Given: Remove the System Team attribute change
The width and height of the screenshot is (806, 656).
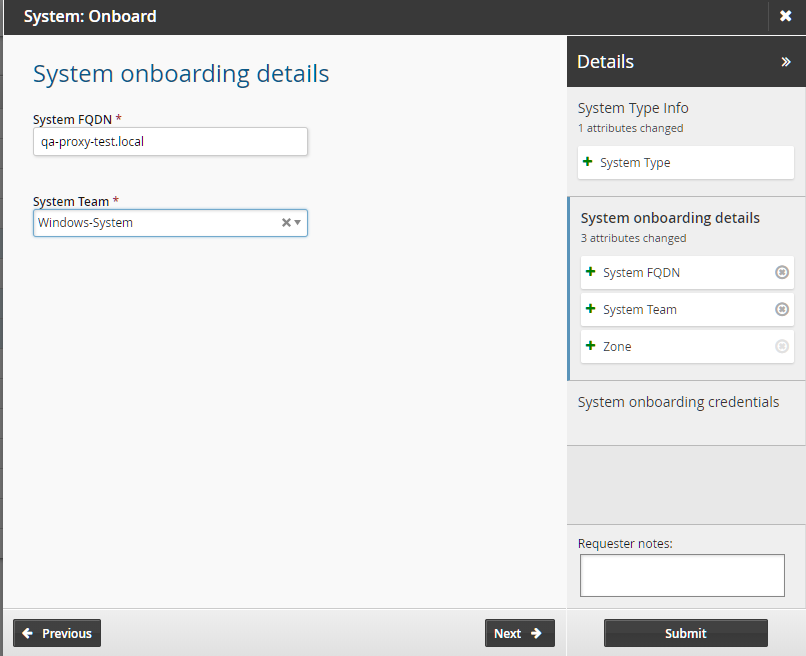Looking at the screenshot, I should click(782, 309).
